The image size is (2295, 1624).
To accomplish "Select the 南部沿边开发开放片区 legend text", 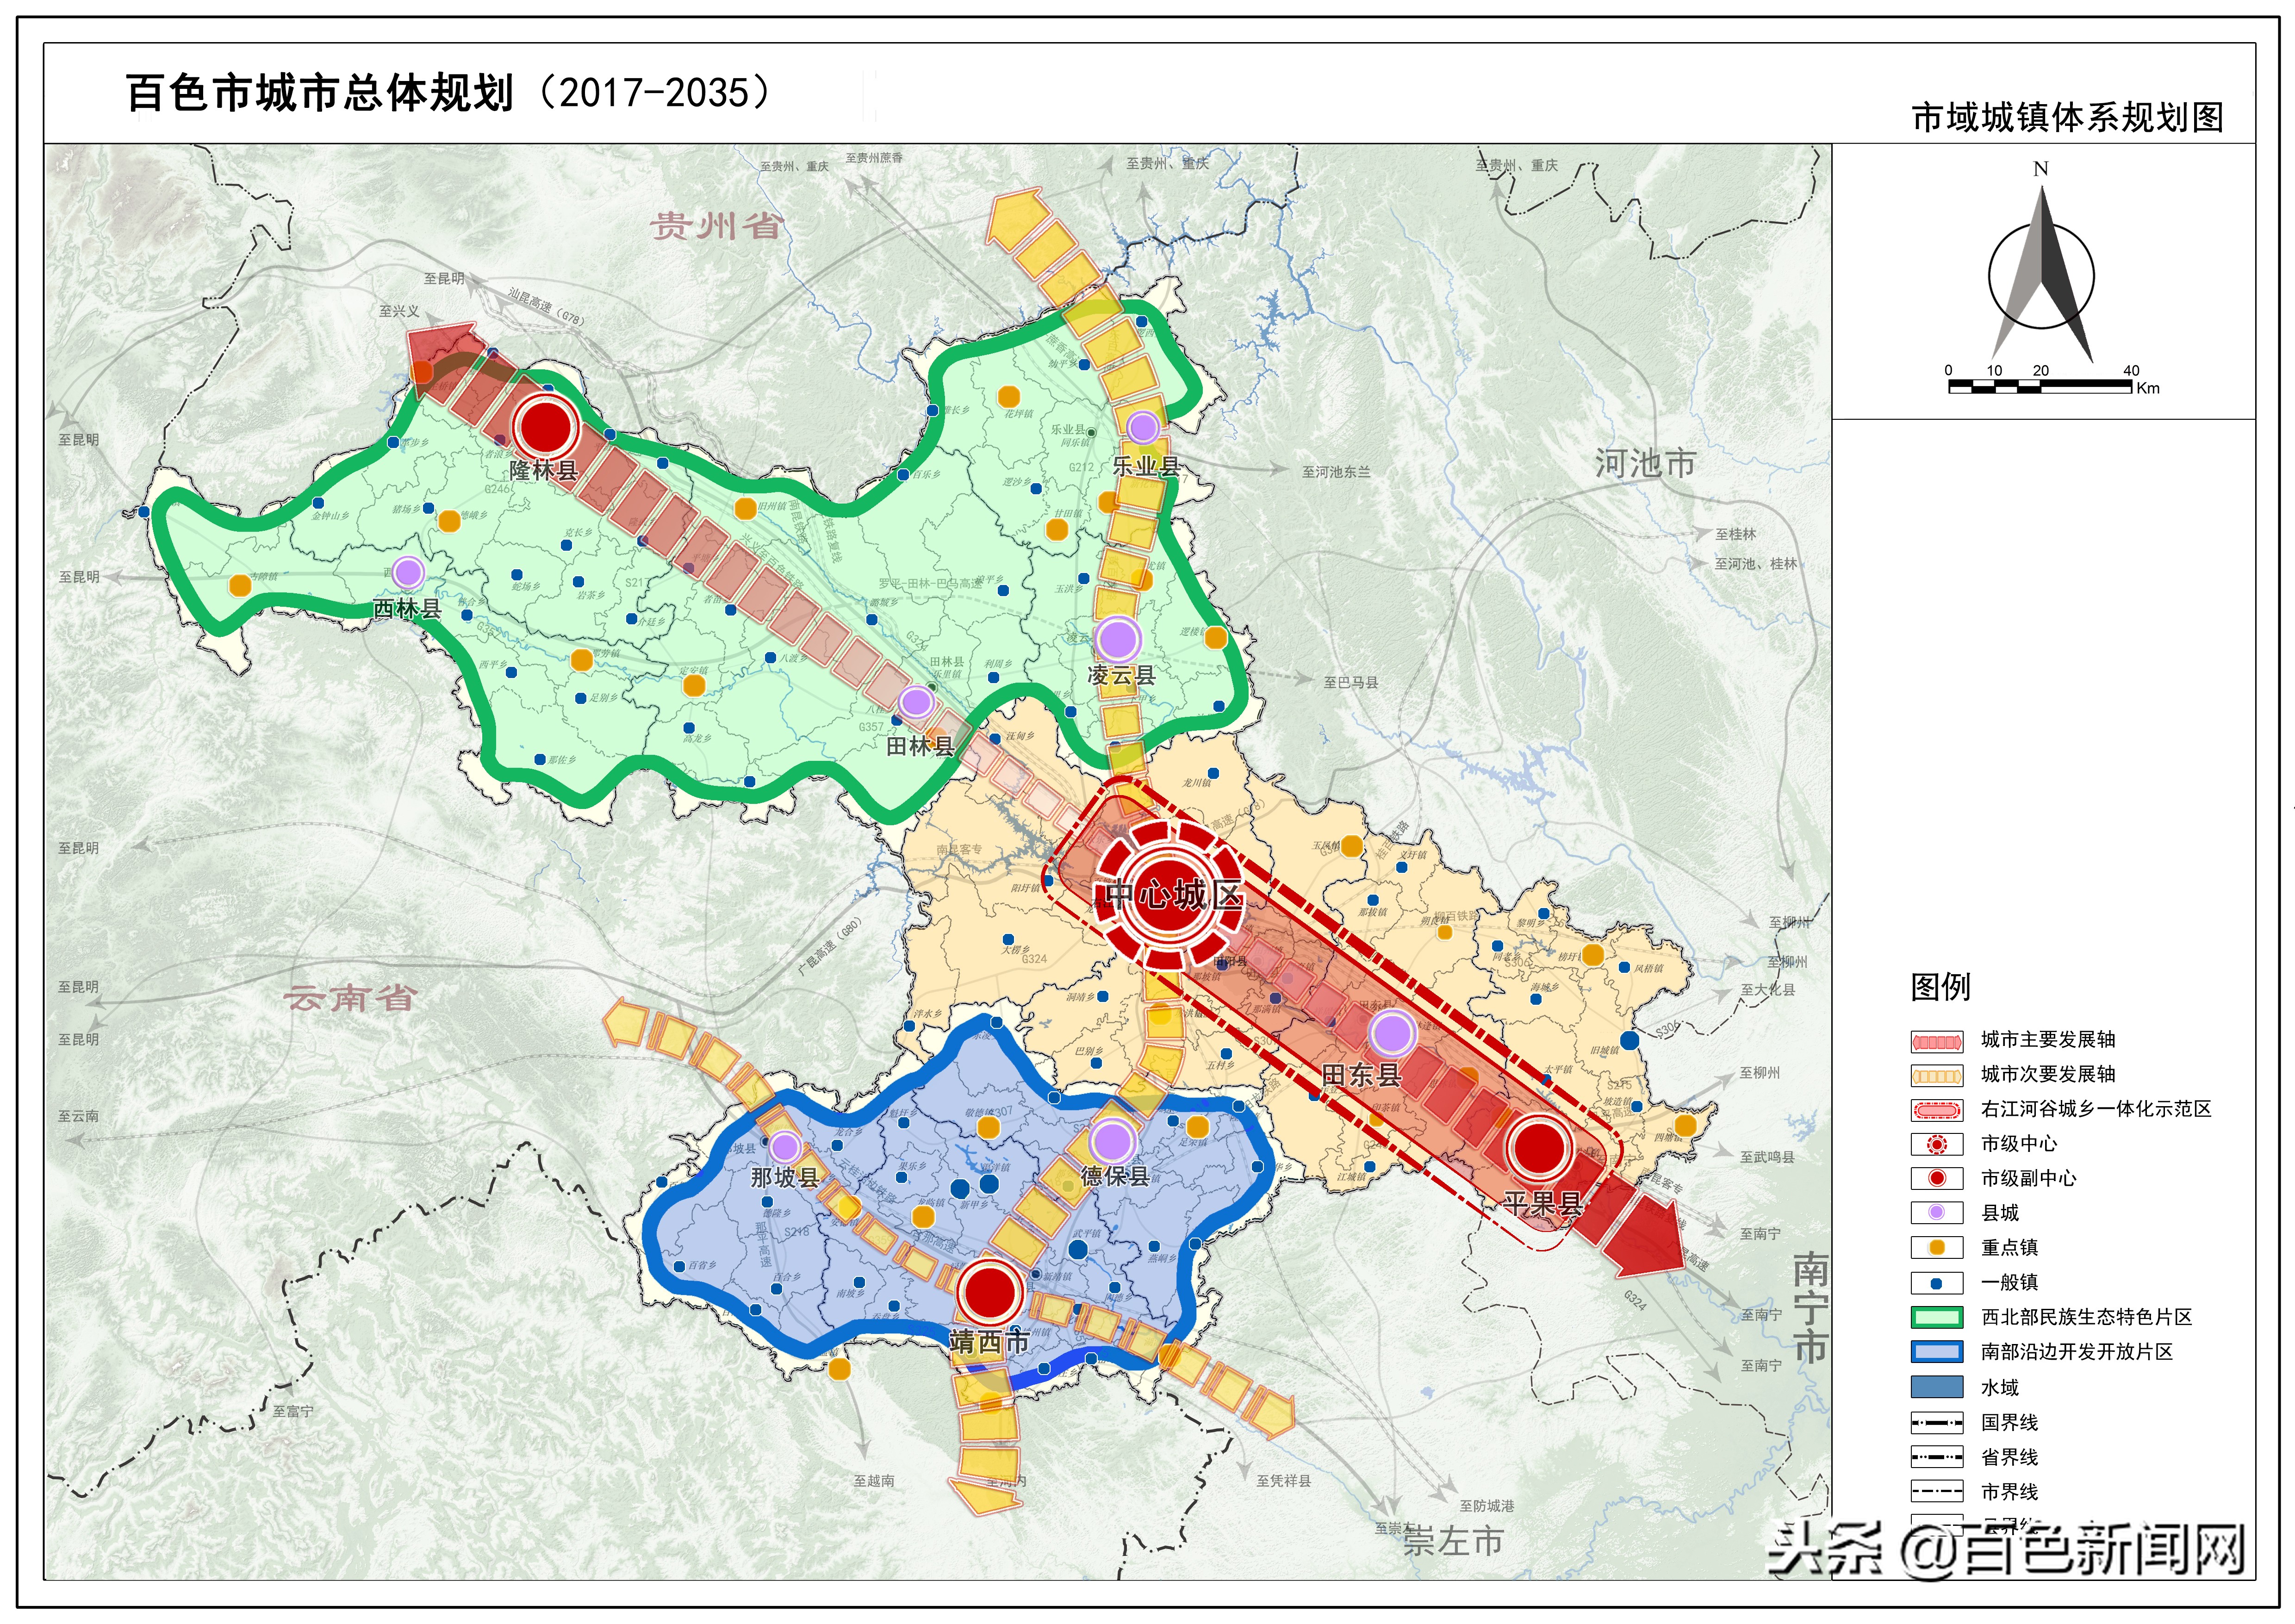I will click(2077, 1352).
